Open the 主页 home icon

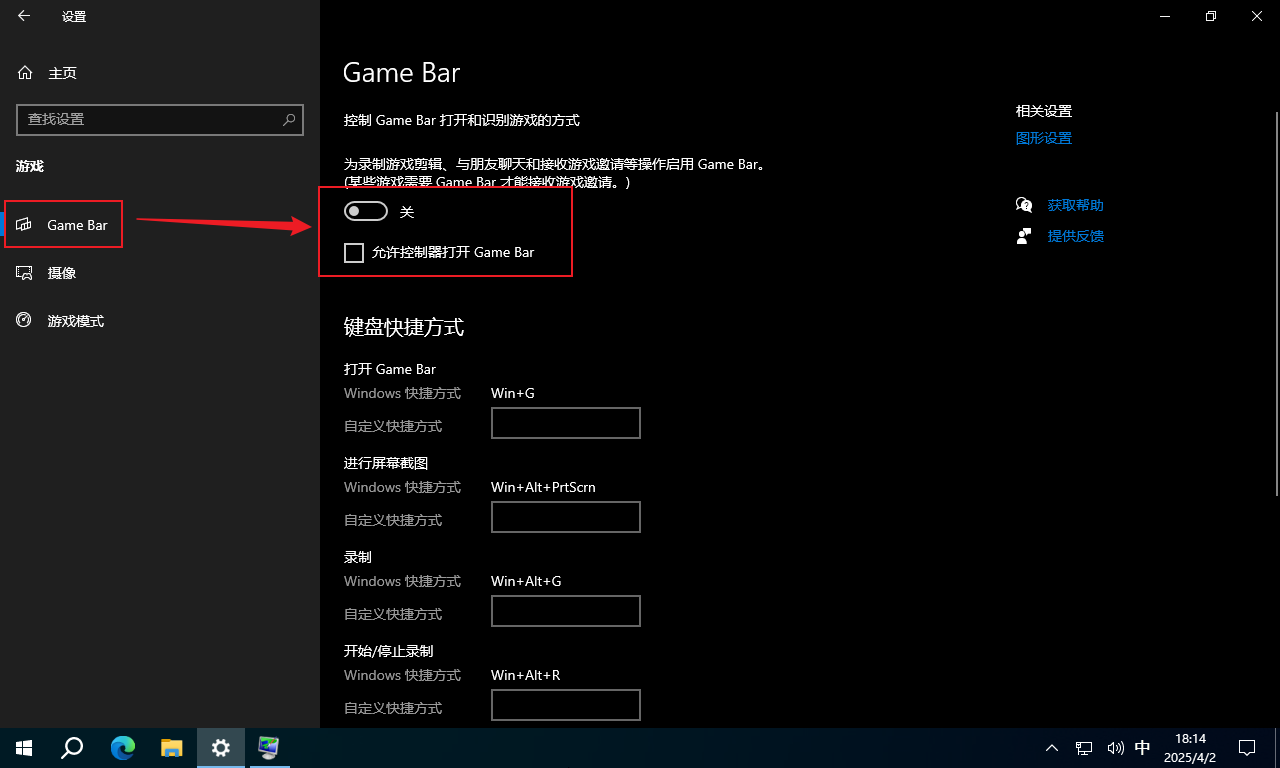tap(26, 73)
